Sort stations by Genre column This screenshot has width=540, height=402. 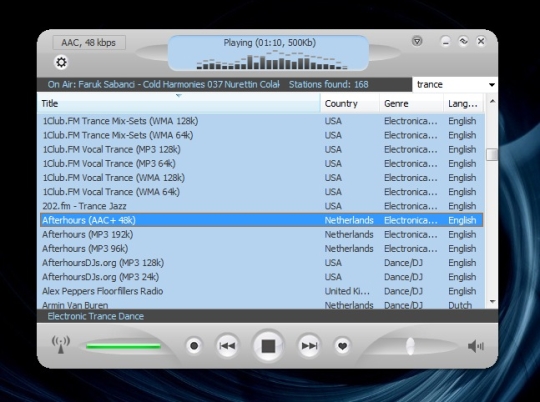412,103
